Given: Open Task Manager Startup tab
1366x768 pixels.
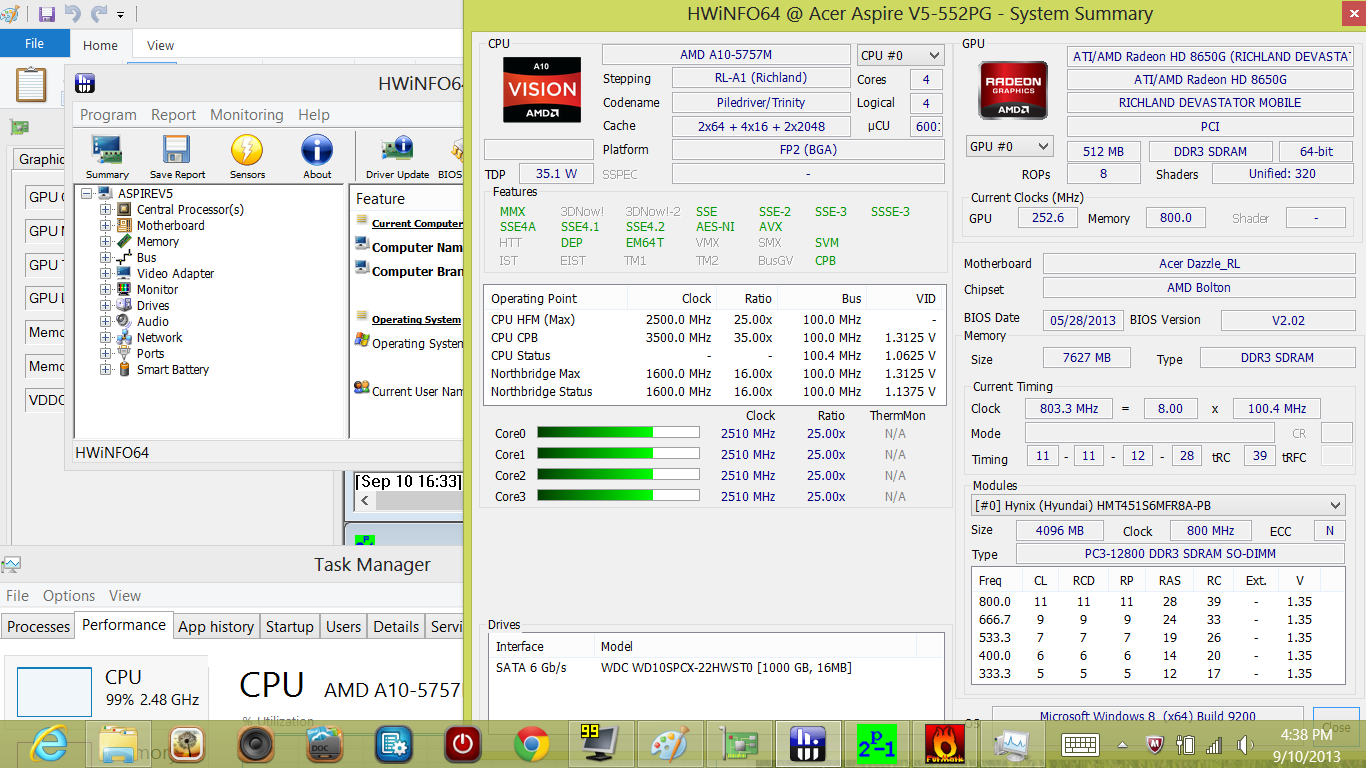Looking at the screenshot, I should (290, 627).
